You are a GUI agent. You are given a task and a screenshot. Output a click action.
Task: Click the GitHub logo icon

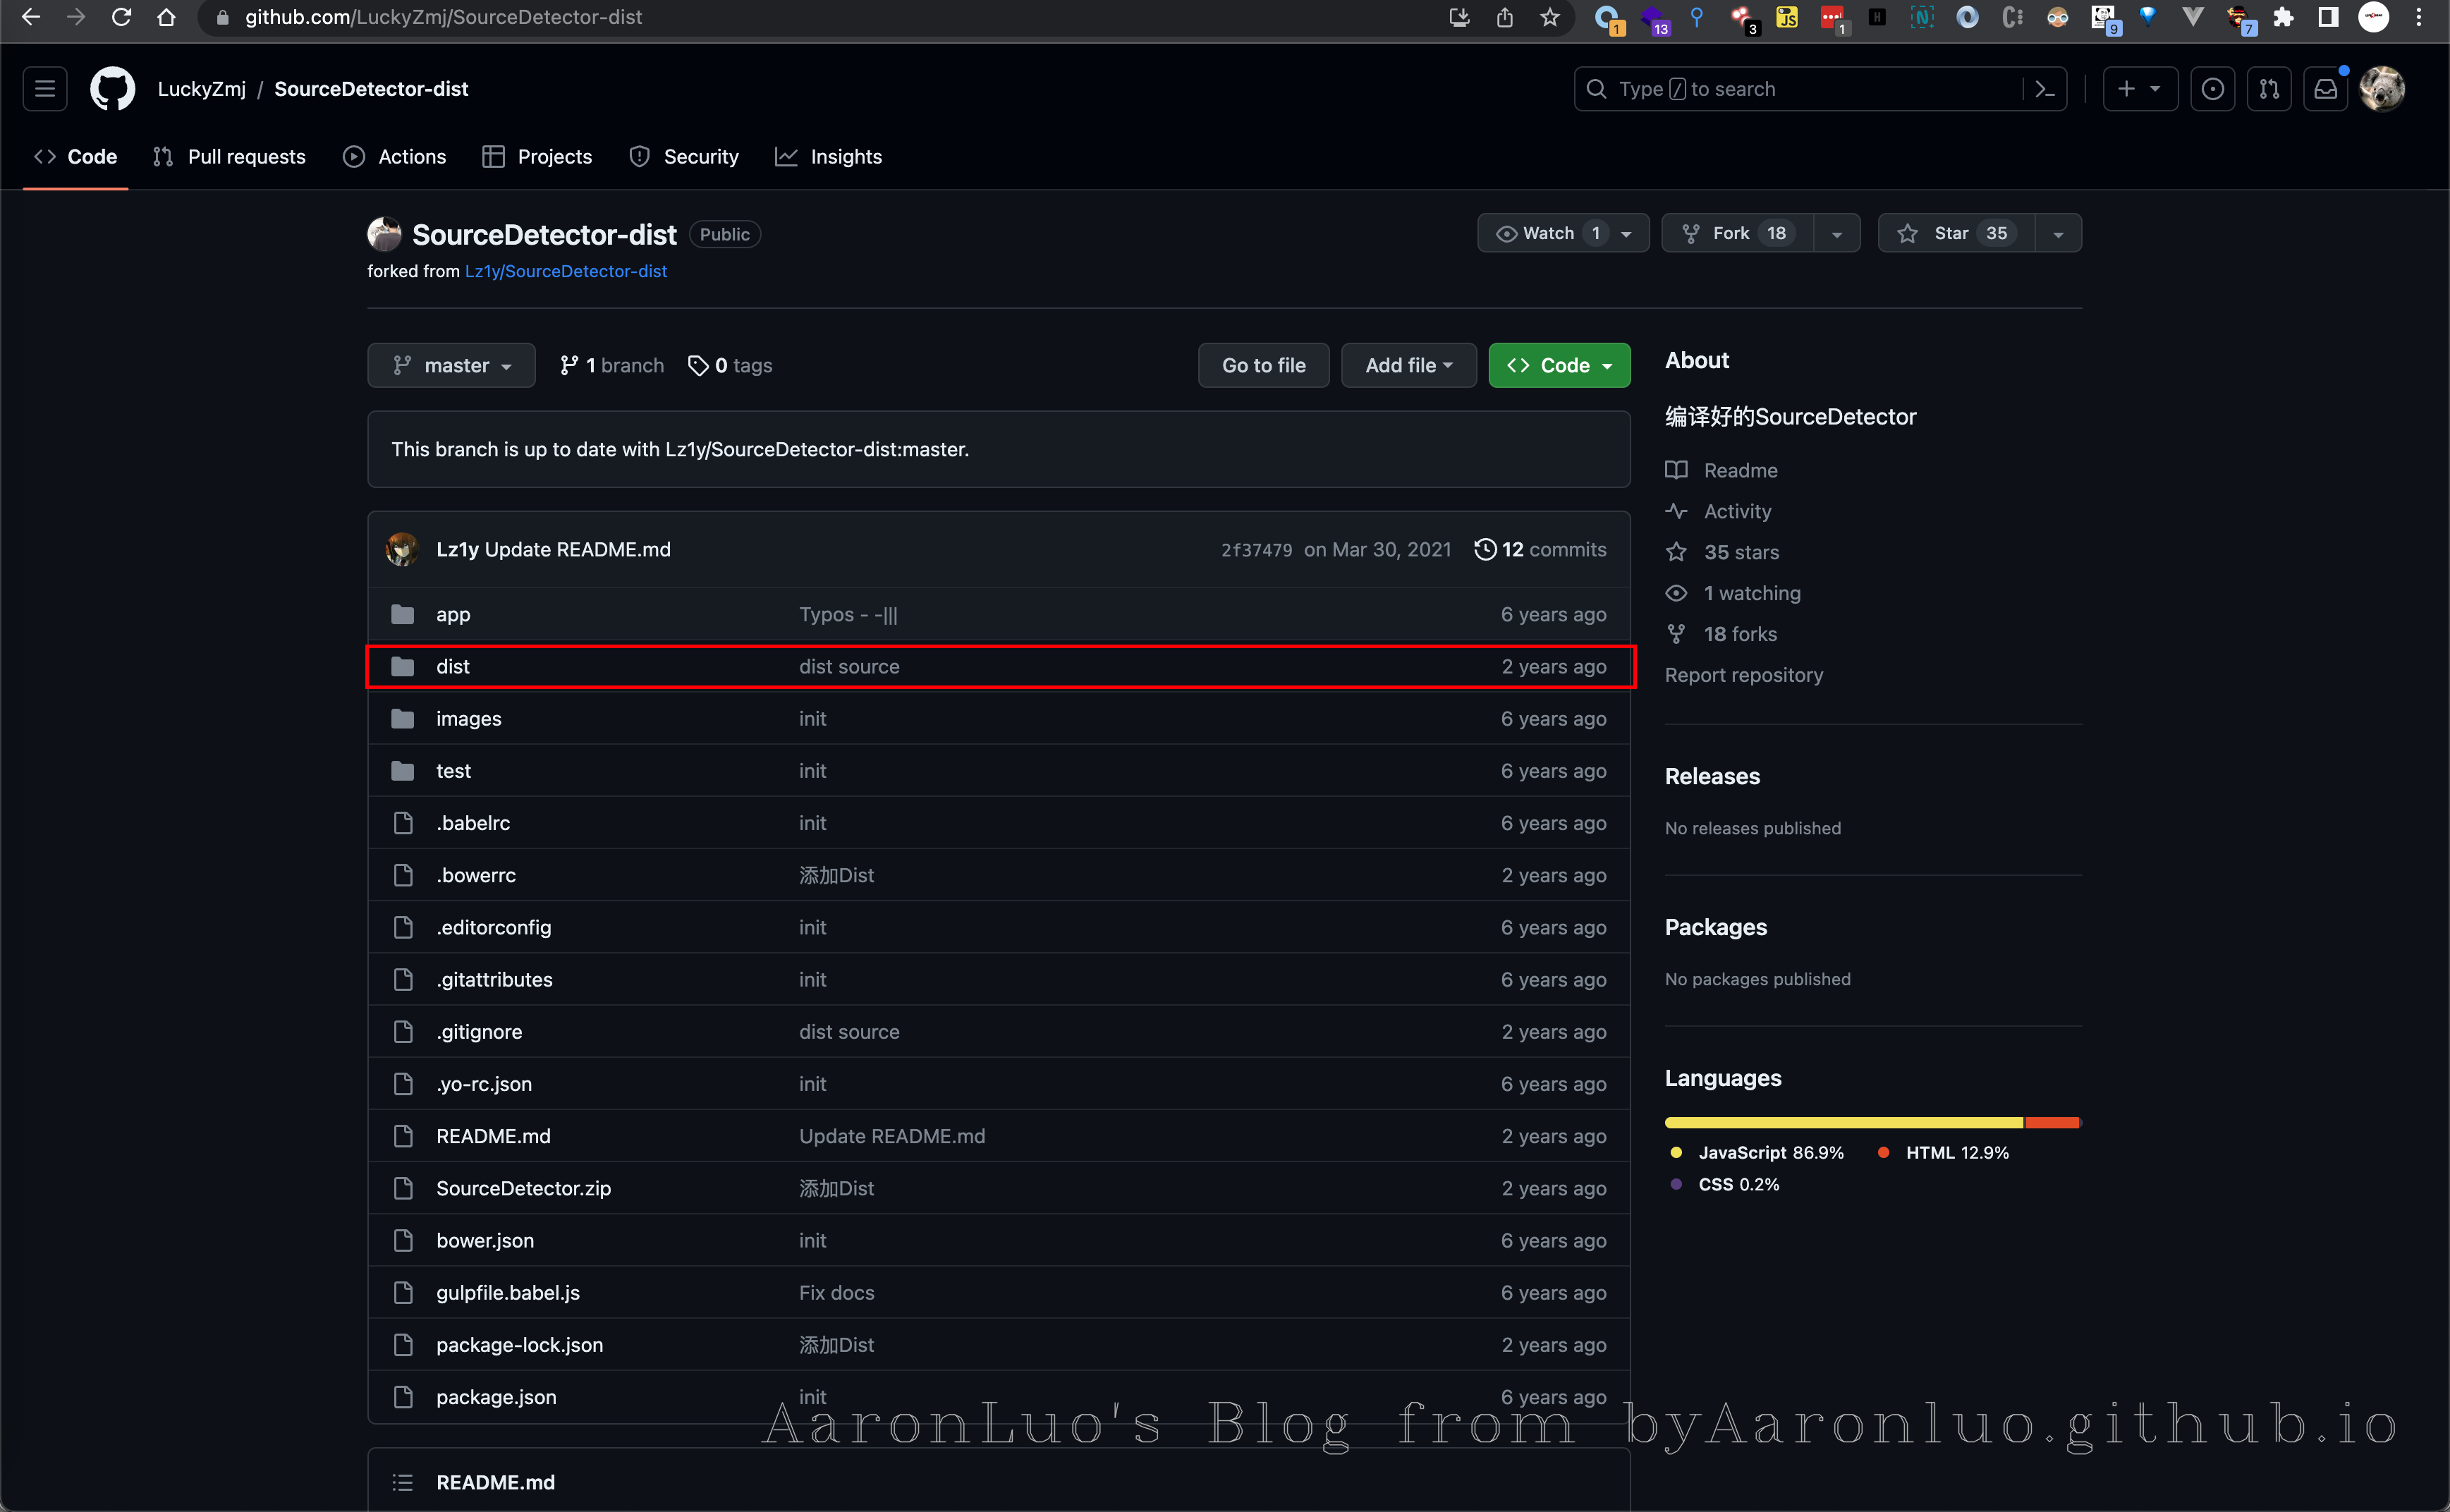tap(112, 89)
